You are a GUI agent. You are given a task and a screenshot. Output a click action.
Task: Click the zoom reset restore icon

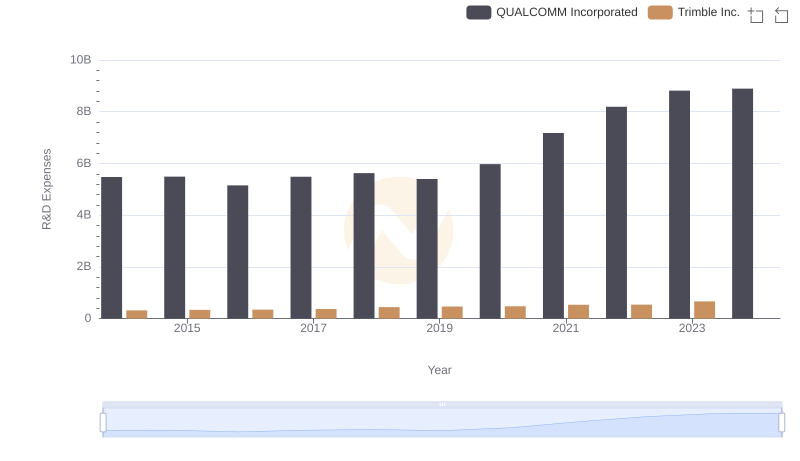(x=781, y=15)
